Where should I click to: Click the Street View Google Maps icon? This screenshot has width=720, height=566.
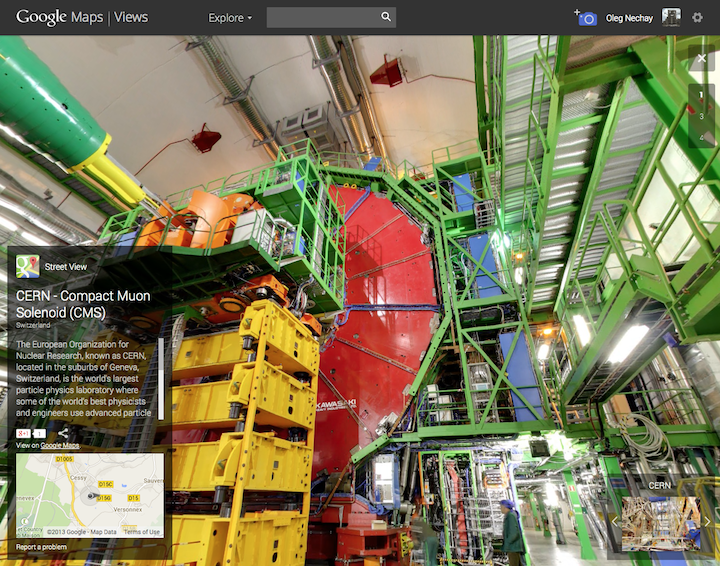click(x=28, y=267)
